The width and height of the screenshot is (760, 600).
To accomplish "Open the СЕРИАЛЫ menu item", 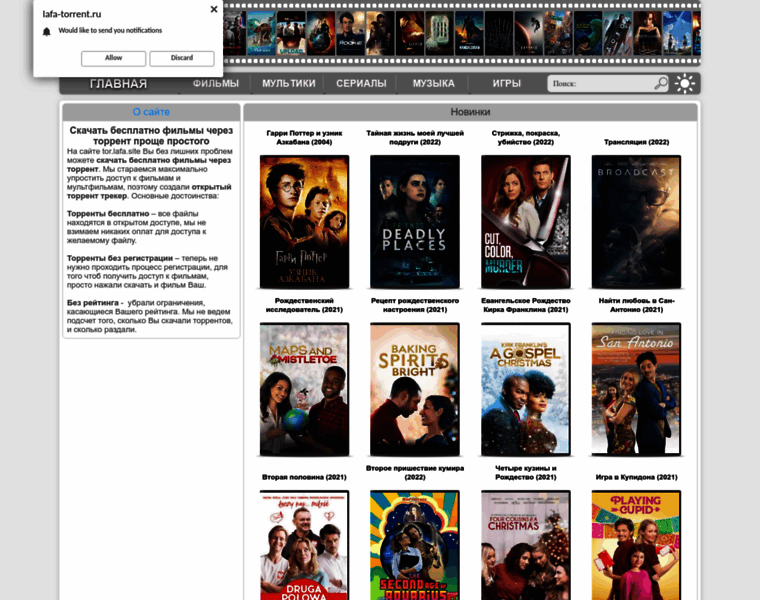I will (362, 83).
